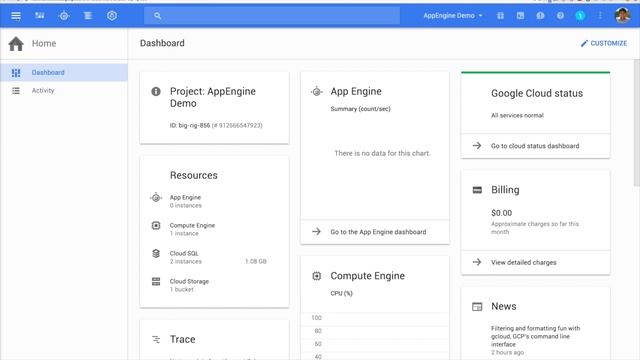The height and width of the screenshot is (360, 640).
Task: Click the Billing credit card icon
Action: [477, 190]
